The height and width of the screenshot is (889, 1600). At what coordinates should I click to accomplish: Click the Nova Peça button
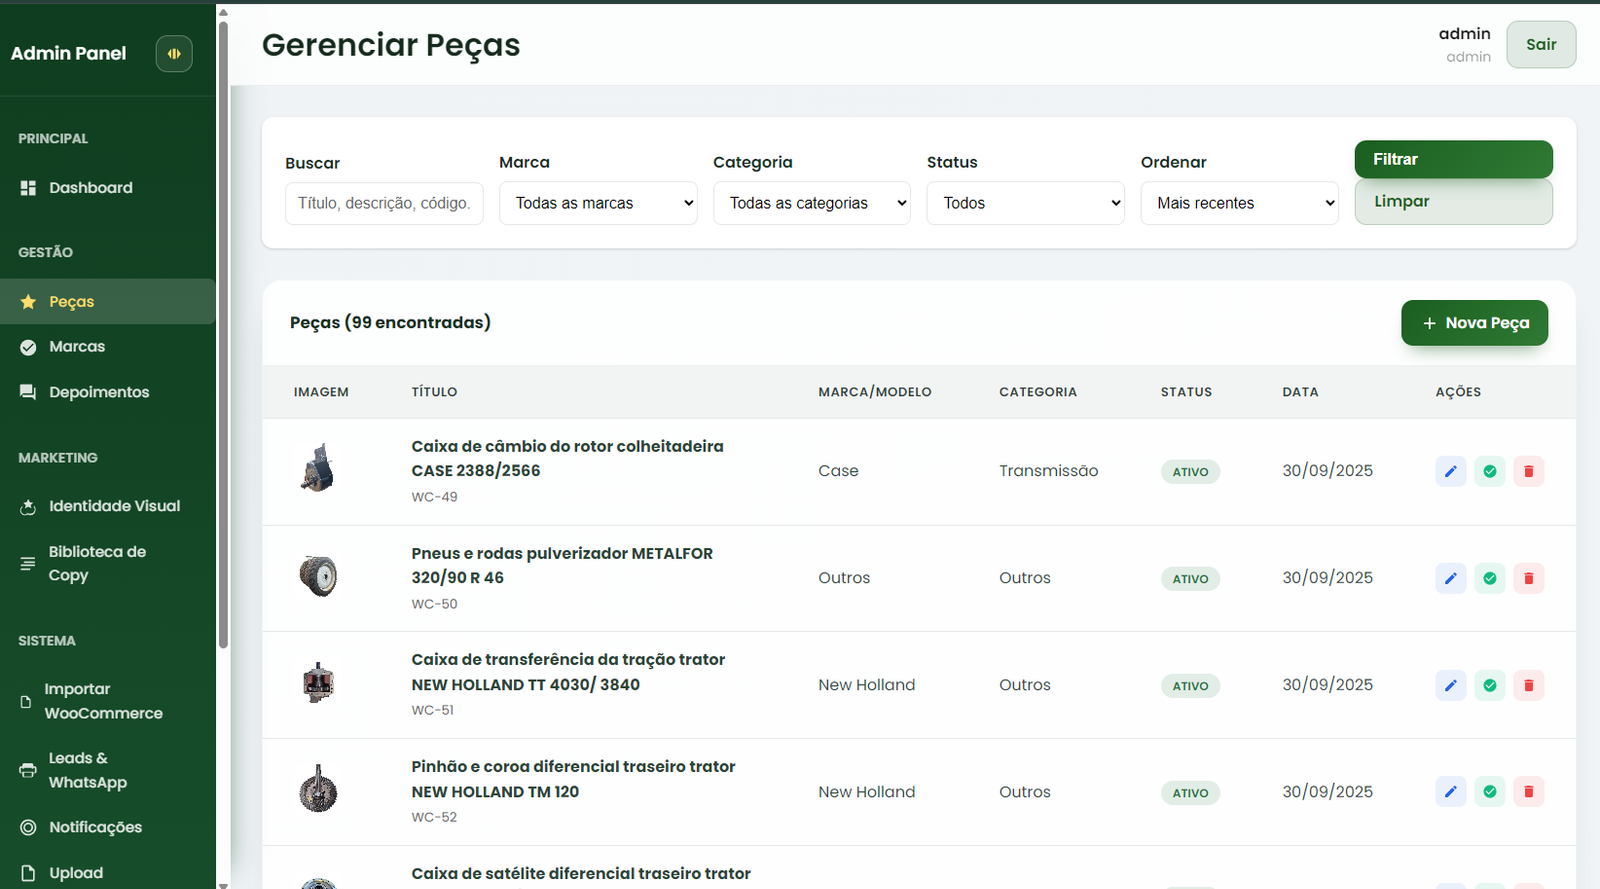pyautogui.click(x=1474, y=323)
